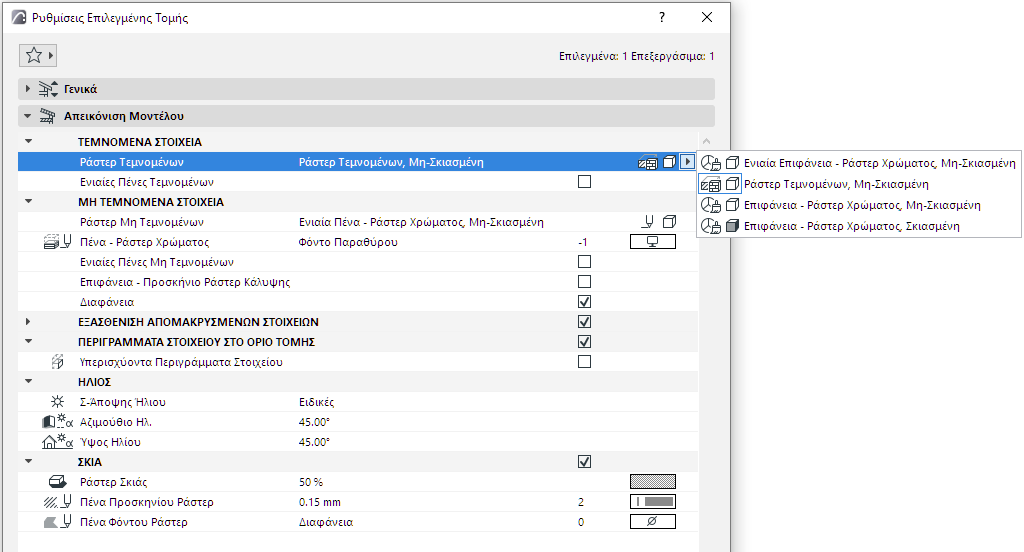
Task: Click the Απεικόνιση Μοντέλου panel icon
Action: pos(47,116)
